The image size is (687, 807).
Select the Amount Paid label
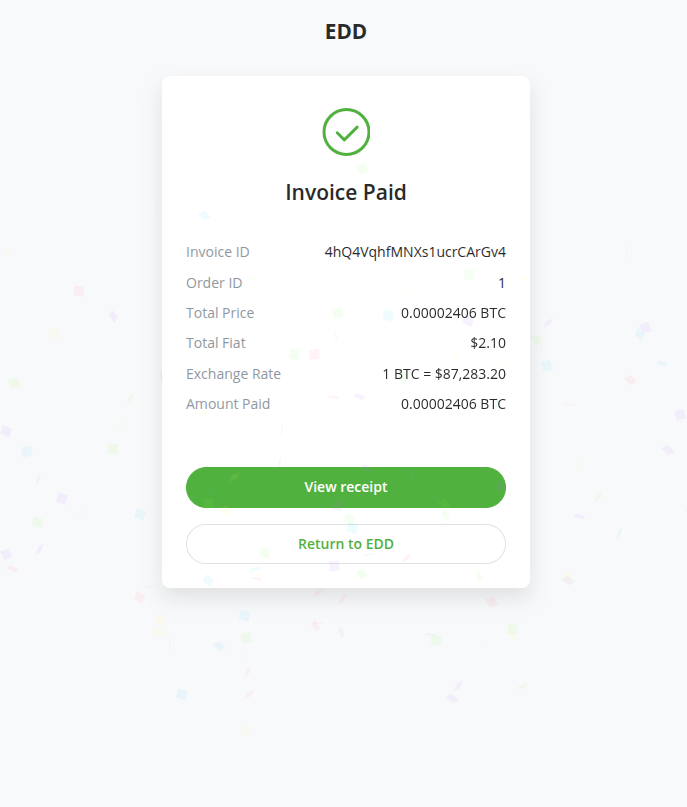227,404
